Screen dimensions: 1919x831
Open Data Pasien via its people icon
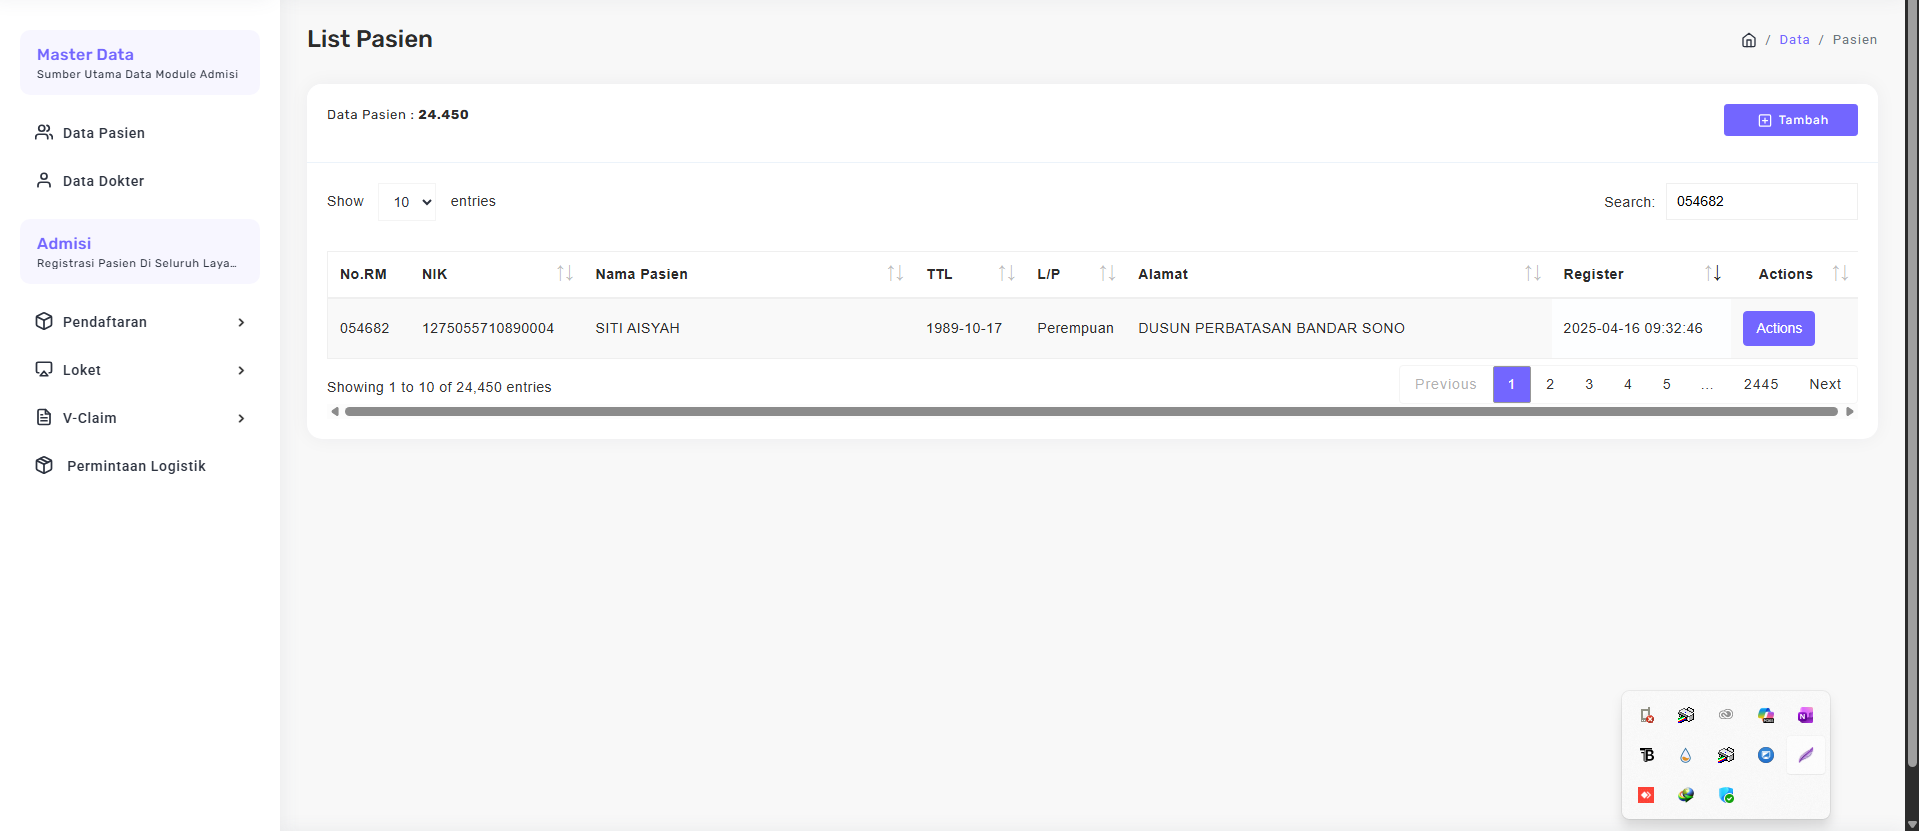click(44, 132)
